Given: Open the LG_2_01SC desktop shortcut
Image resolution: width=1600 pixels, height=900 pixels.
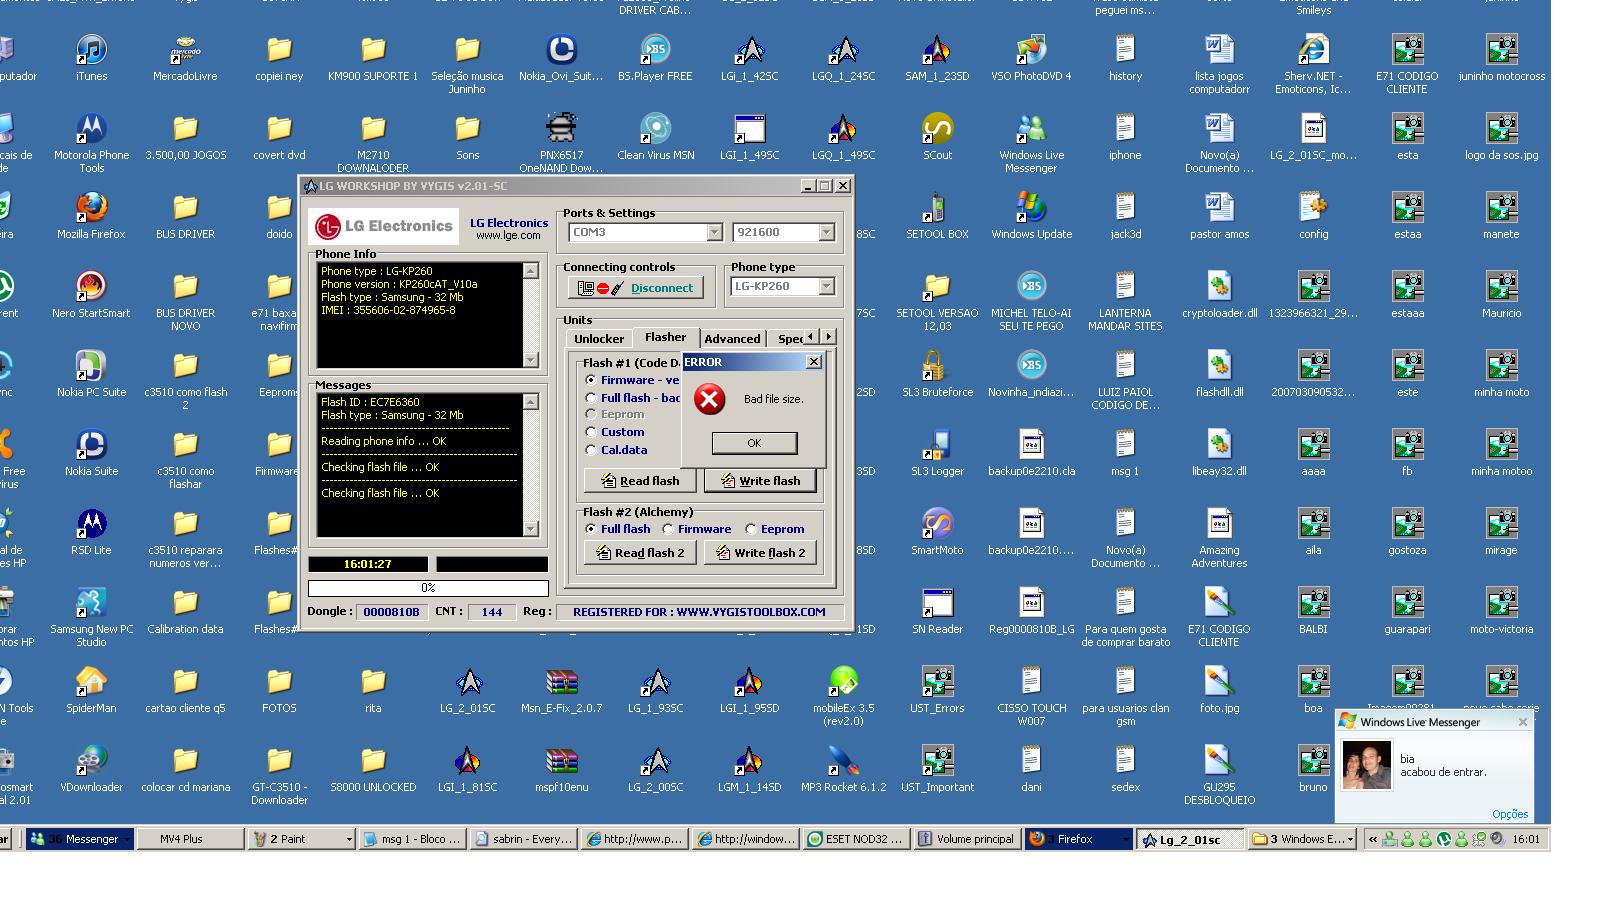Looking at the screenshot, I should (x=467, y=690).
